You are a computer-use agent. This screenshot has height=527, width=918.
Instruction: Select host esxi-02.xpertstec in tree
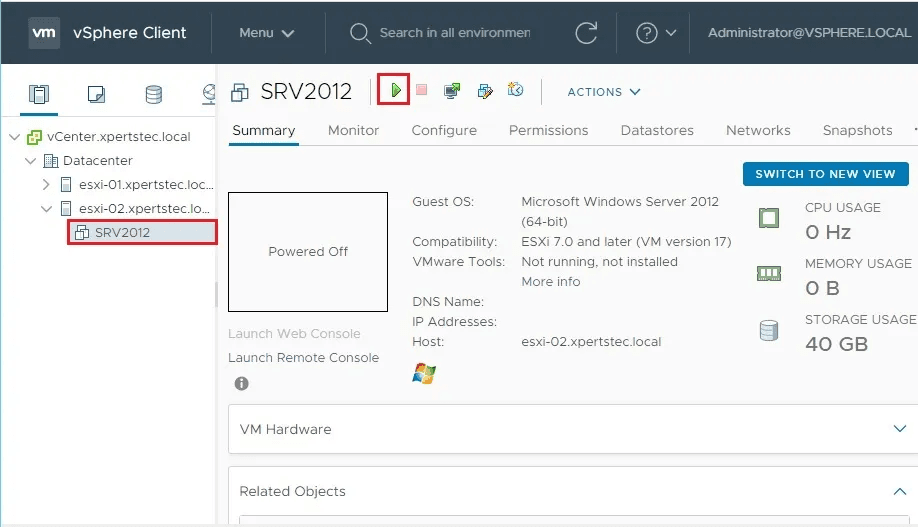tap(145, 208)
